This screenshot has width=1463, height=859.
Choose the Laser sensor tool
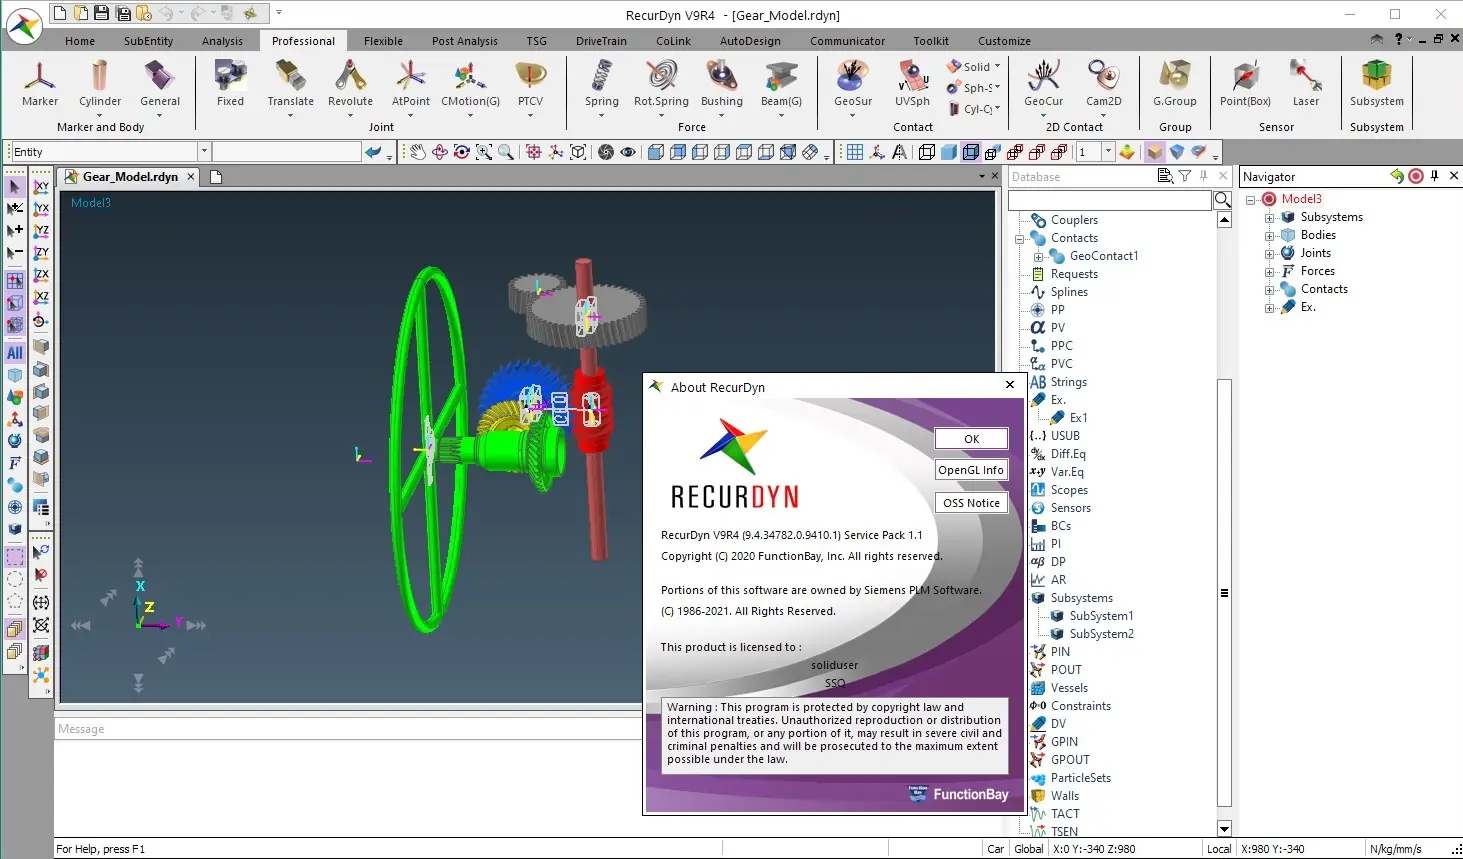click(x=1306, y=83)
